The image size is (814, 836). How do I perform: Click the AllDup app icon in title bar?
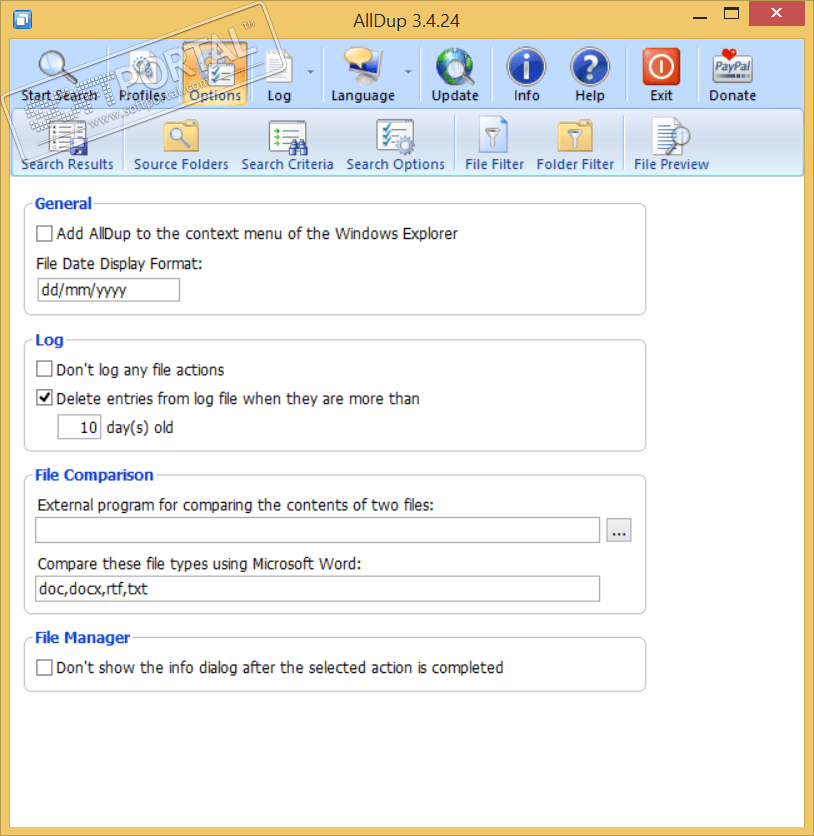coord(22,20)
